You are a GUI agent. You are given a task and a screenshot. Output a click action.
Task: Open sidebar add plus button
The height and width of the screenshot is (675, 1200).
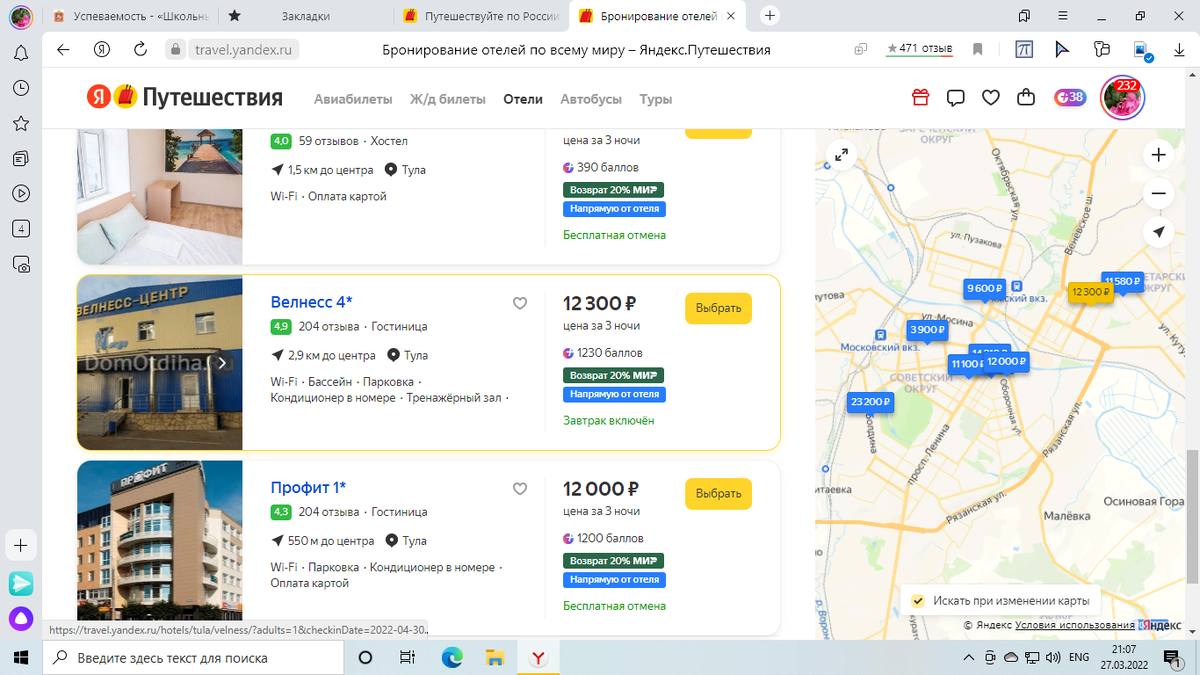pyautogui.click(x=21, y=546)
